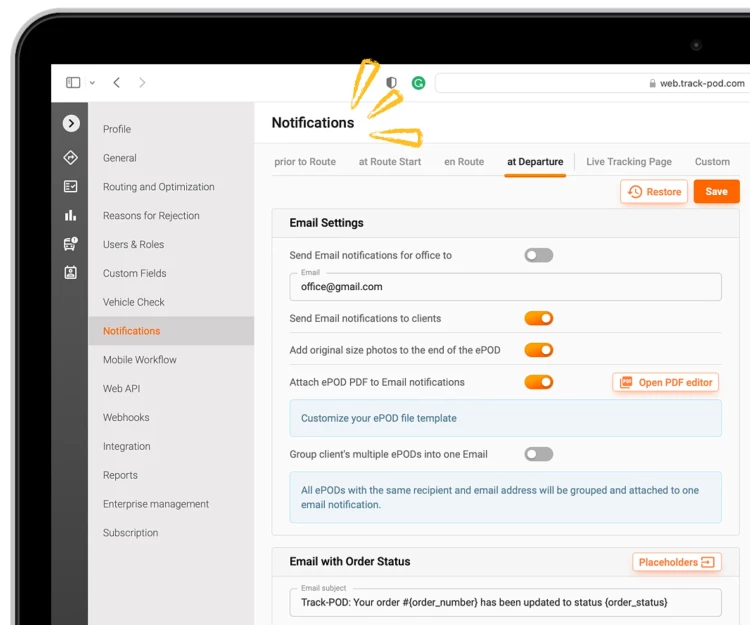Open Users & Roles settings
The height and width of the screenshot is (625, 750).
(x=133, y=244)
